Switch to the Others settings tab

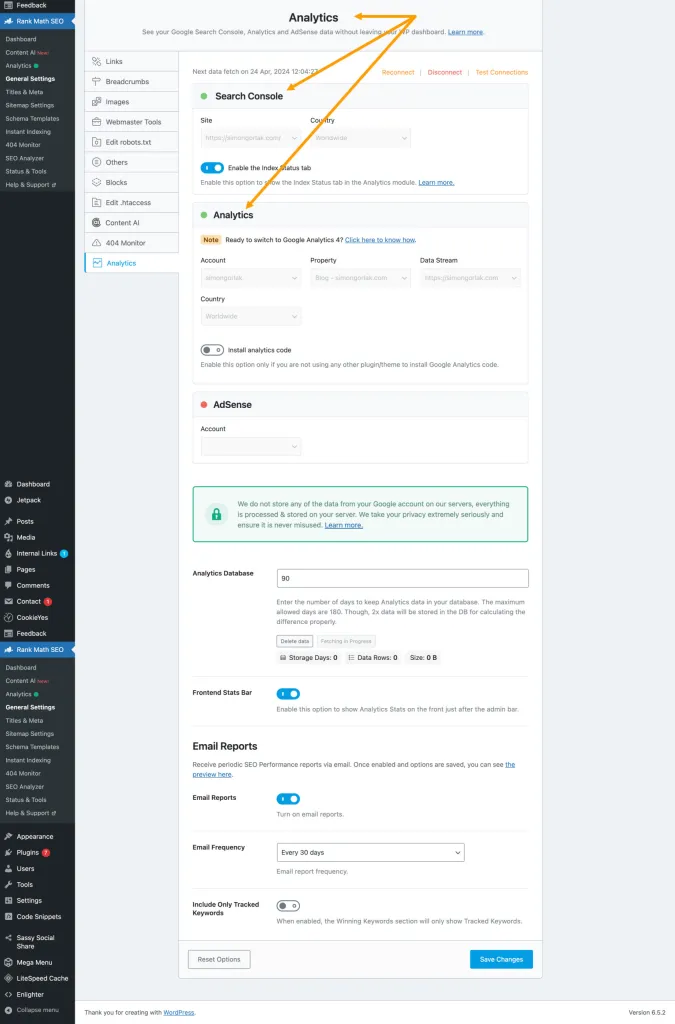(x=131, y=163)
